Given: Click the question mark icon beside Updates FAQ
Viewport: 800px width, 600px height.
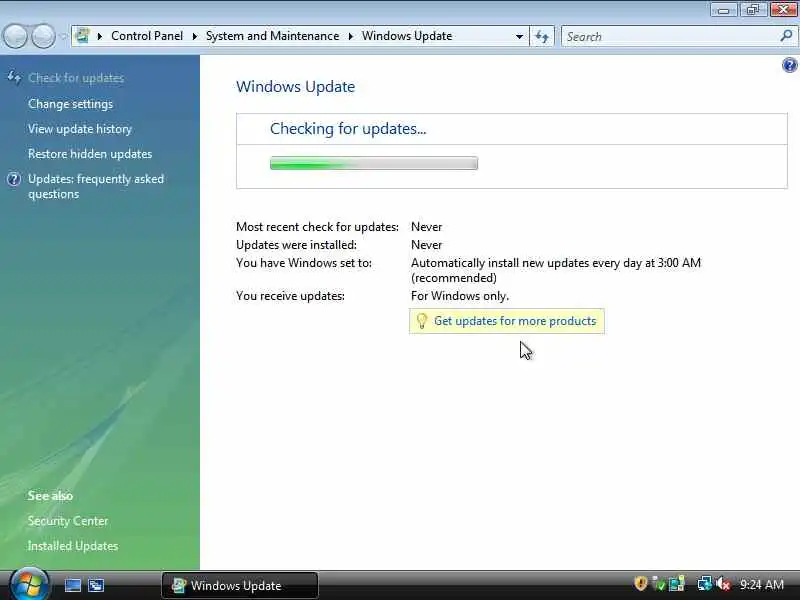Looking at the screenshot, I should tap(14, 179).
